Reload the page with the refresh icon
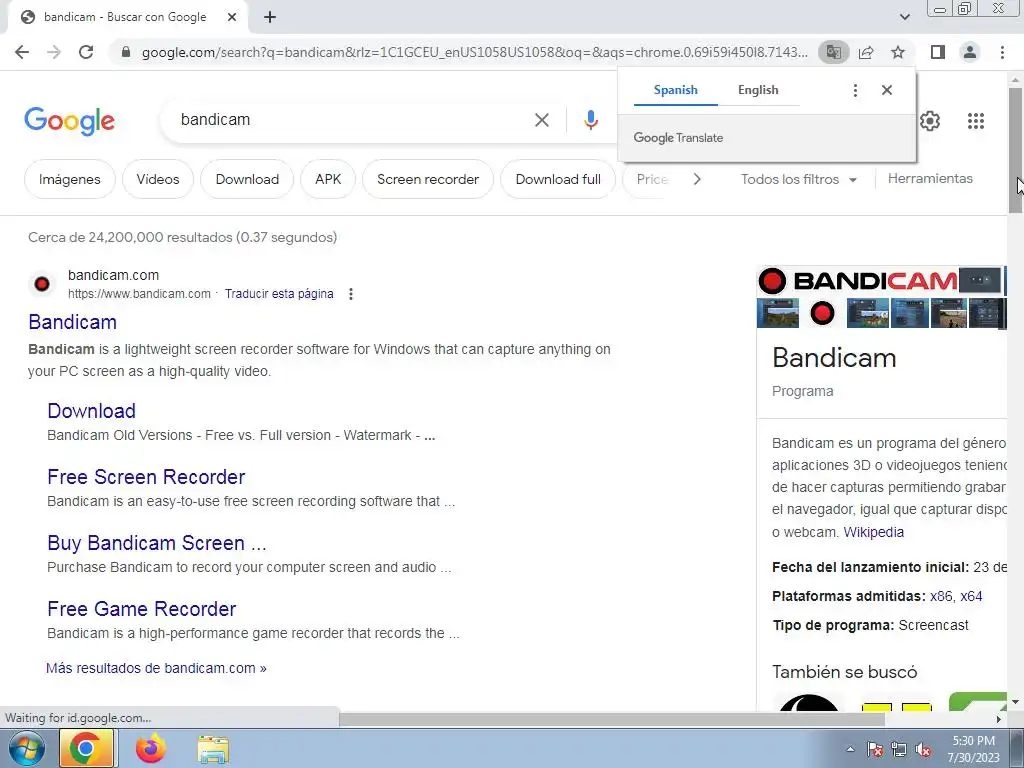This screenshot has width=1024, height=768. (x=86, y=52)
